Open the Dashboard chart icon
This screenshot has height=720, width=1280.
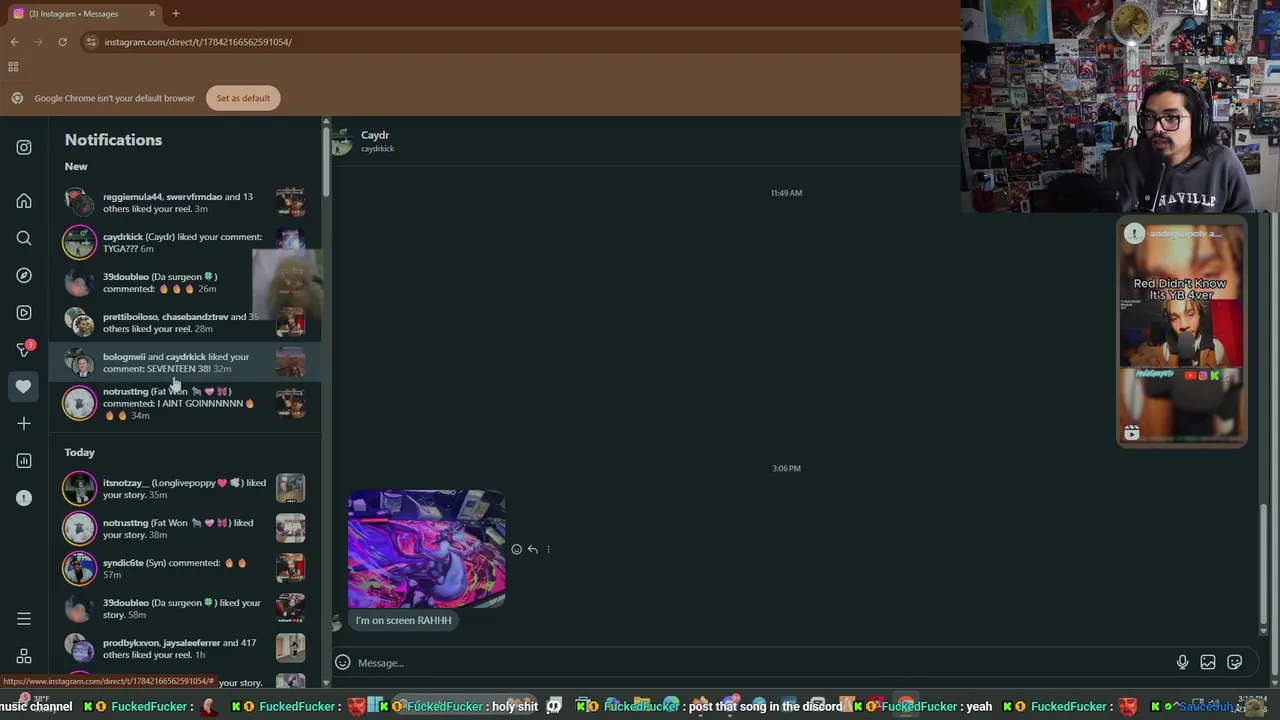point(24,460)
